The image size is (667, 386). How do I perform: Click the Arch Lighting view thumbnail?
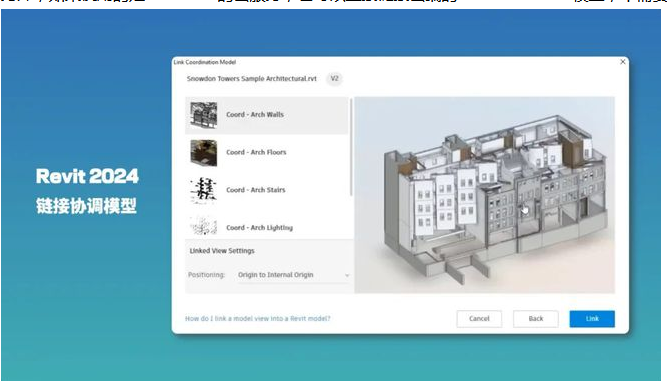(x=203, y=226)
